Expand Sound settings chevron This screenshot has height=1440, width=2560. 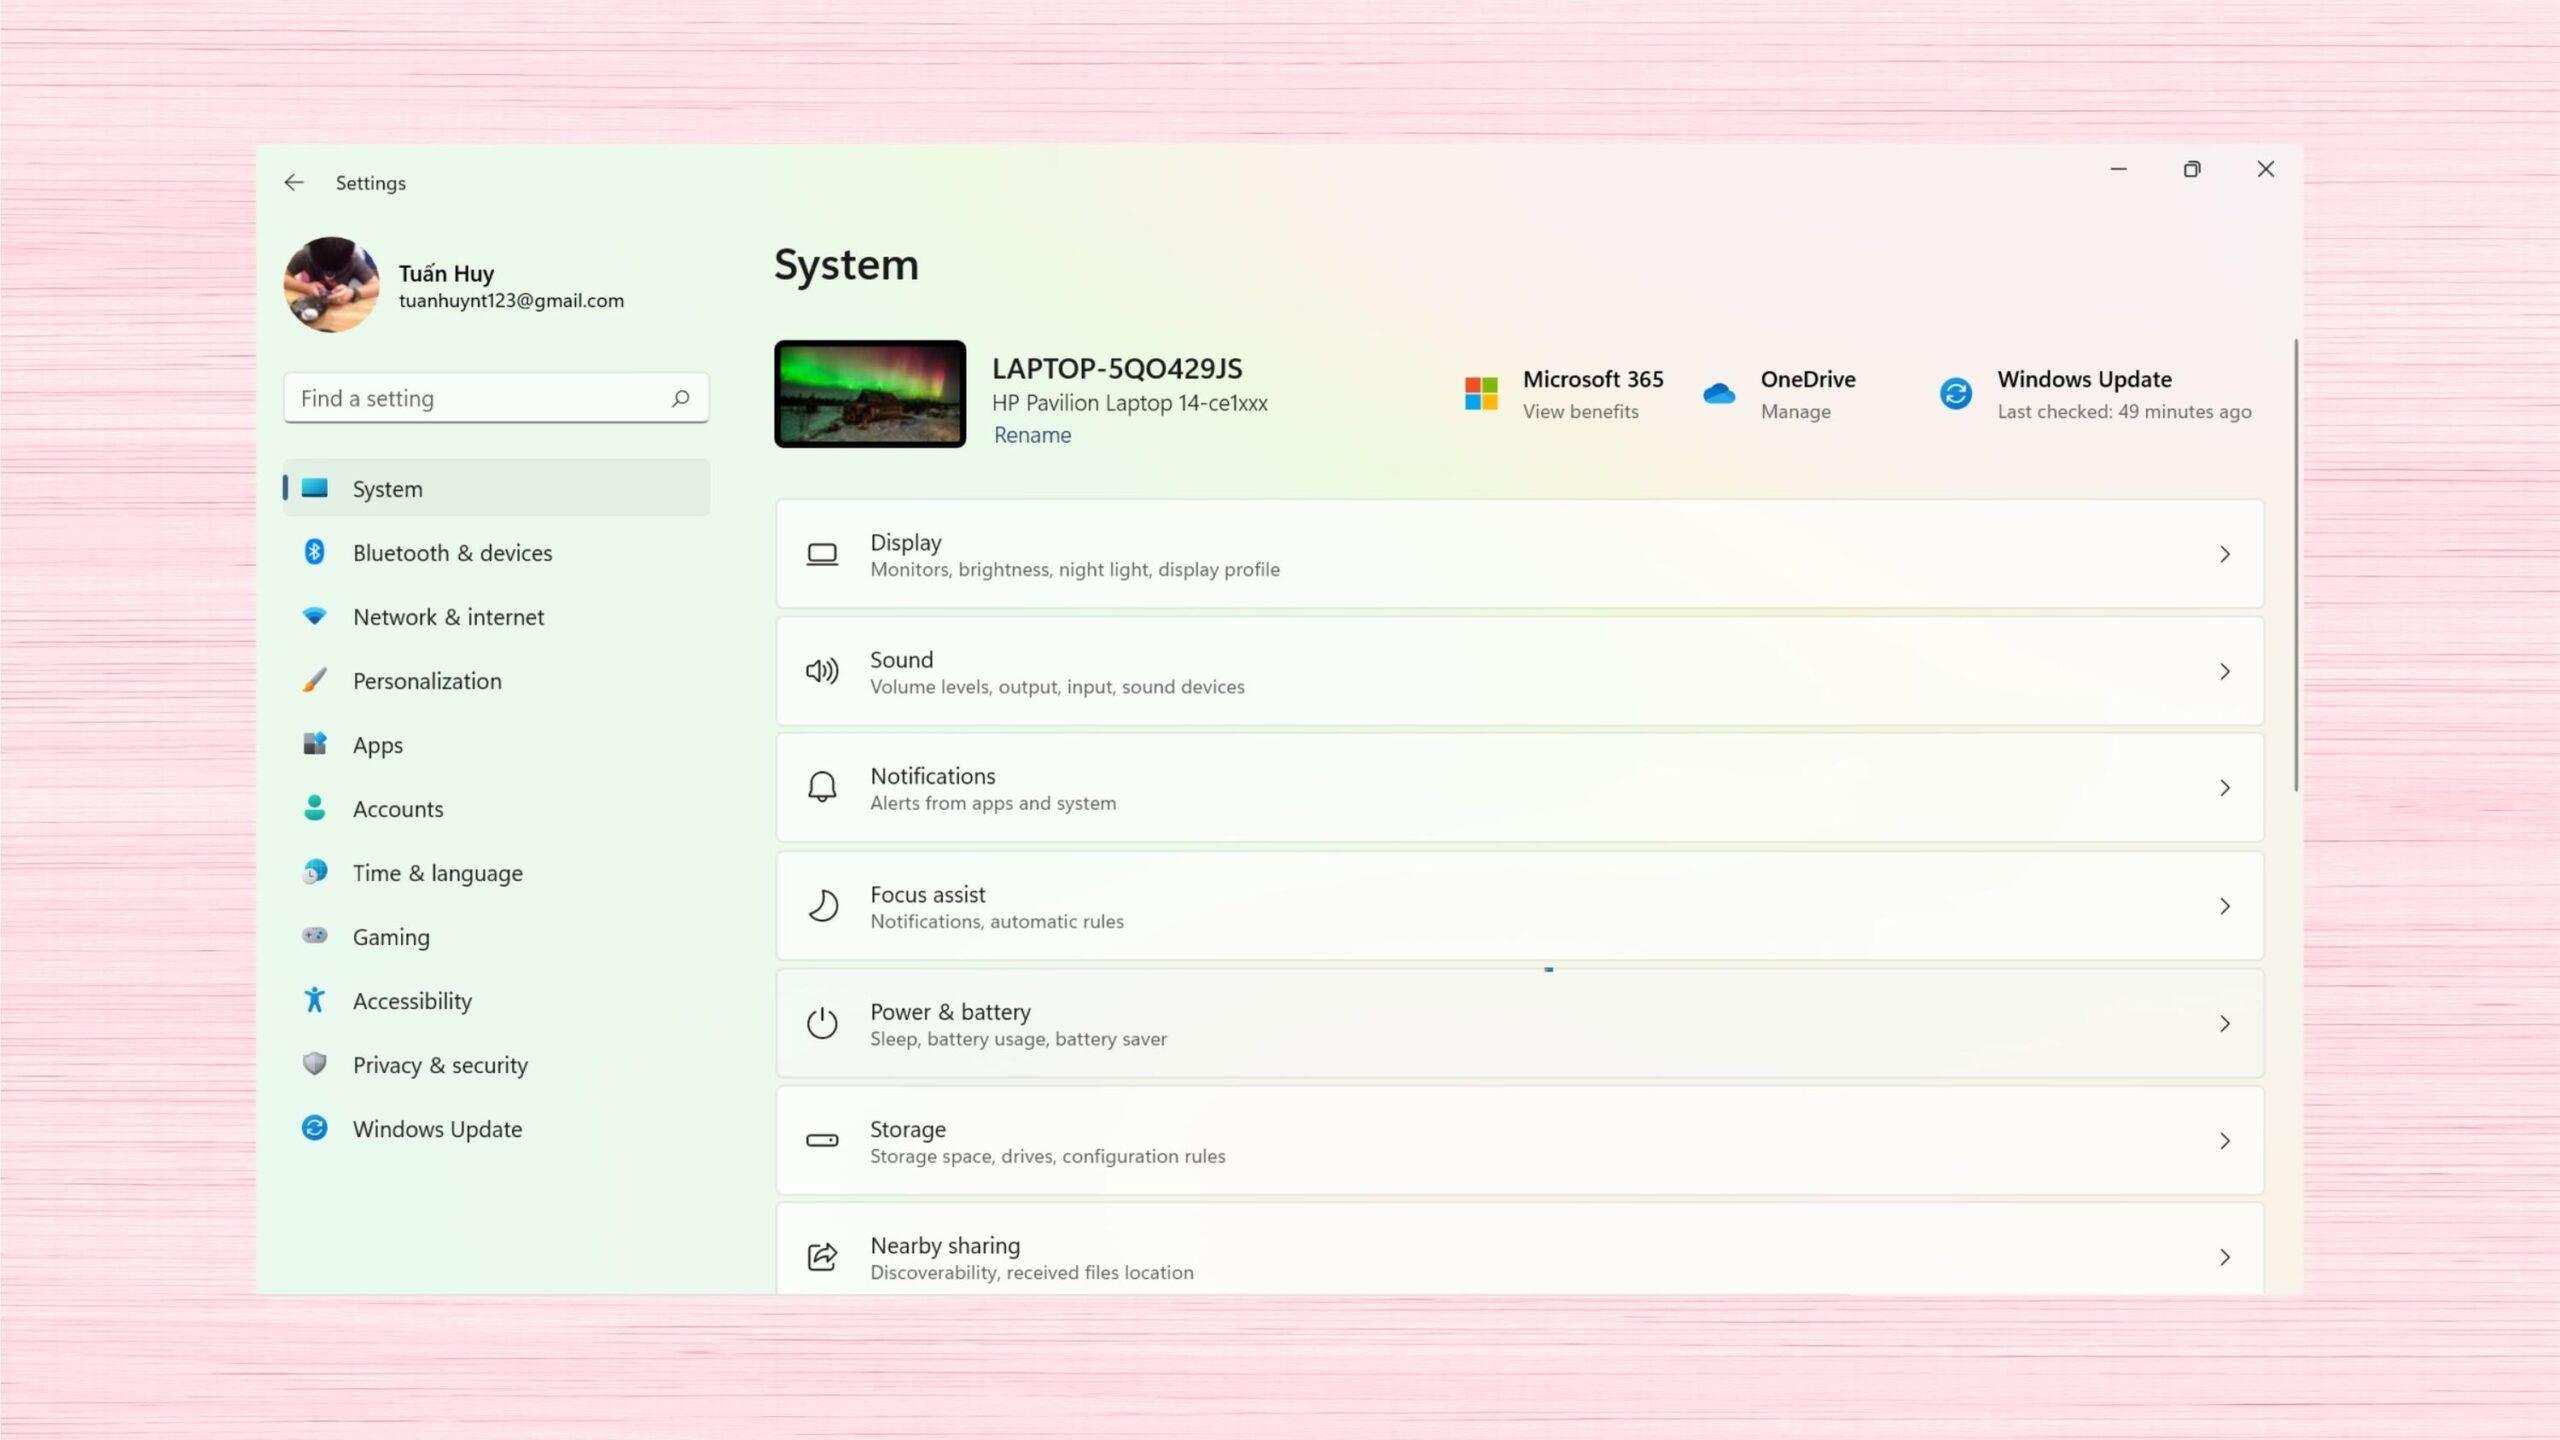(2224, 672)
